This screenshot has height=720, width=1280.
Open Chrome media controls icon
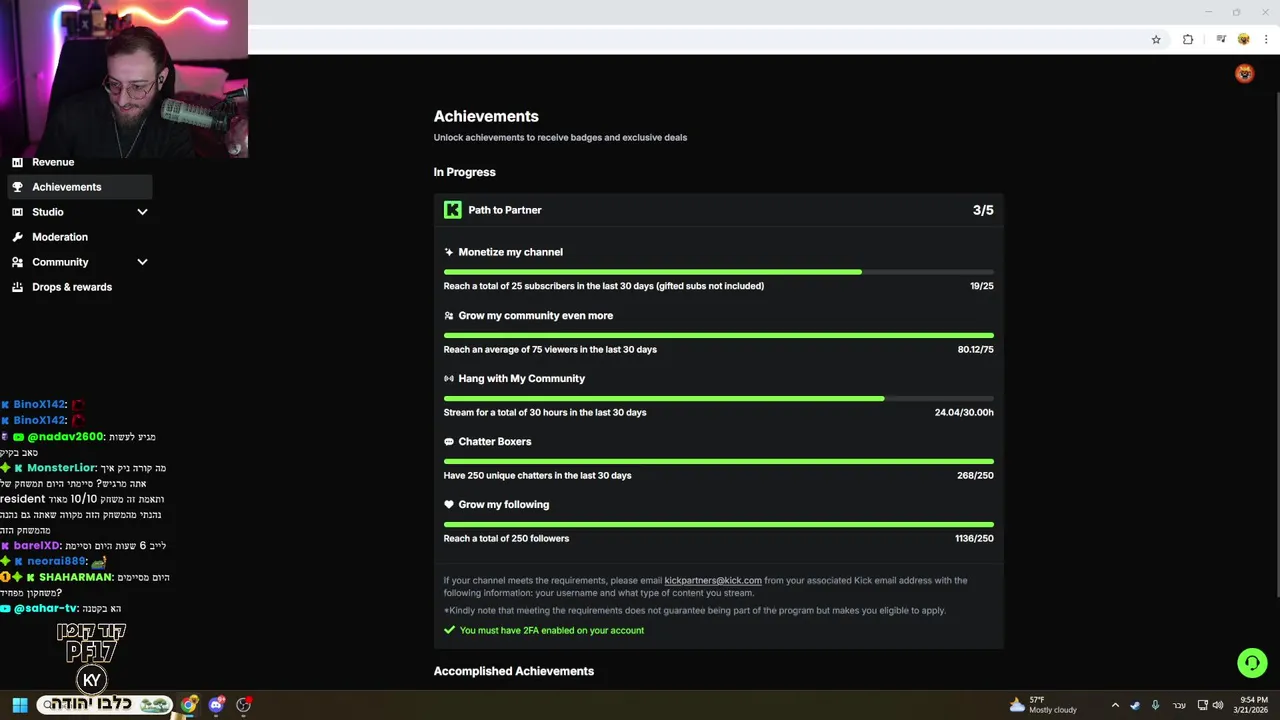(x=1221, y=40)
